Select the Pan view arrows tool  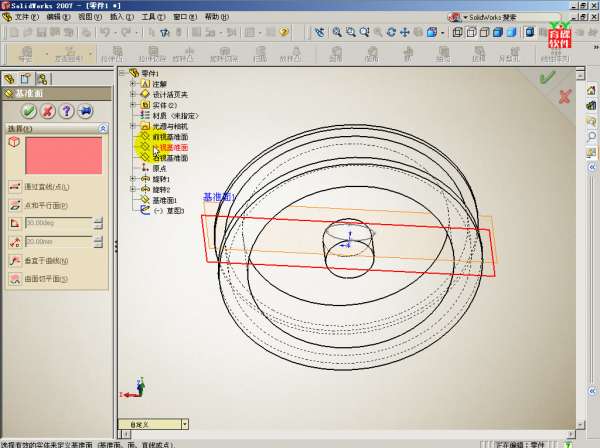[x=405, y=32]
